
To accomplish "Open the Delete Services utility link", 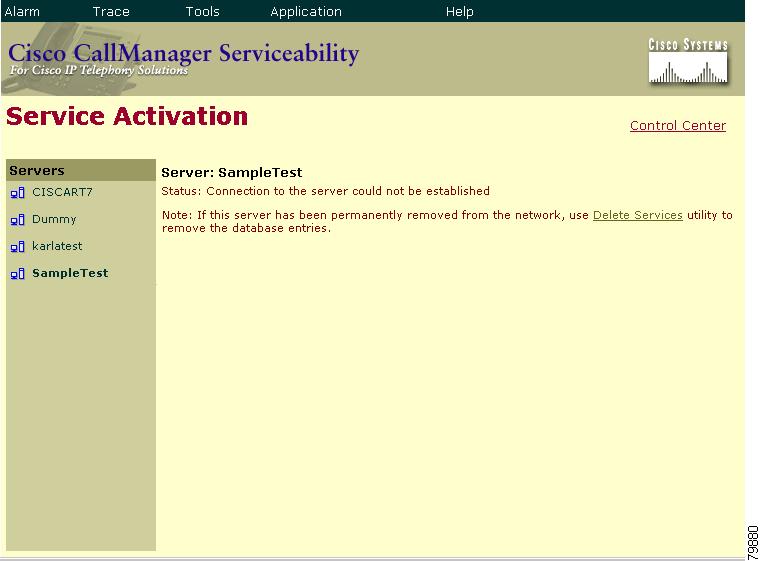I will [638, 215].
